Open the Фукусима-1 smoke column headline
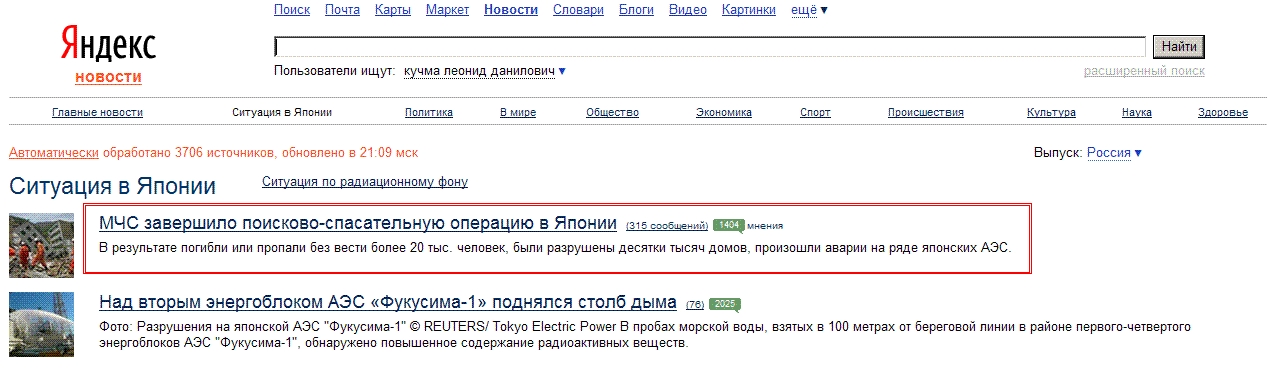This screenshot has width=1267, height=372. coord(388,302)
